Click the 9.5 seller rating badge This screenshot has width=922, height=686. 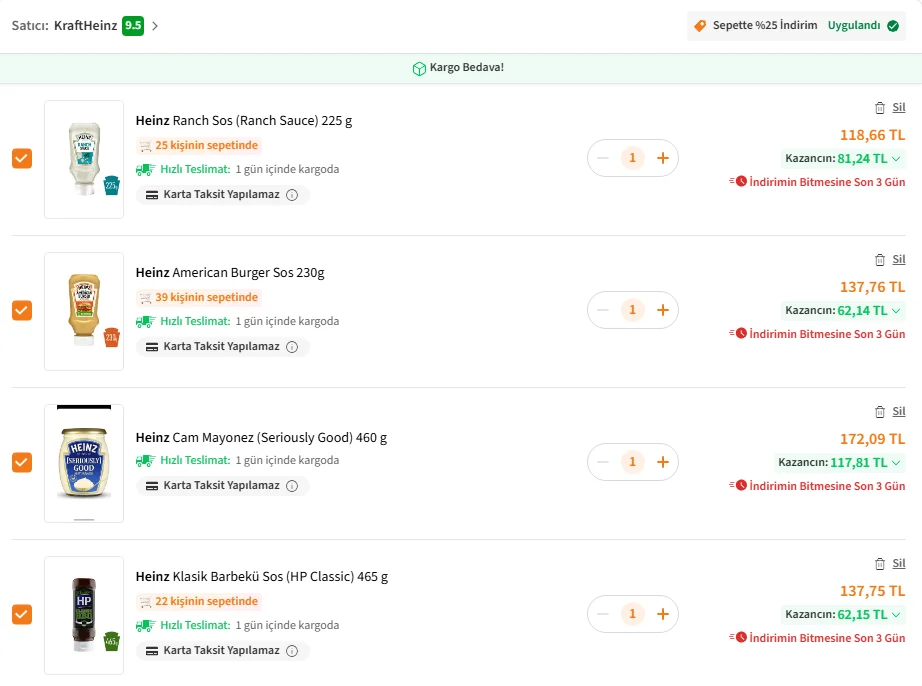click(x=133, y=26)
